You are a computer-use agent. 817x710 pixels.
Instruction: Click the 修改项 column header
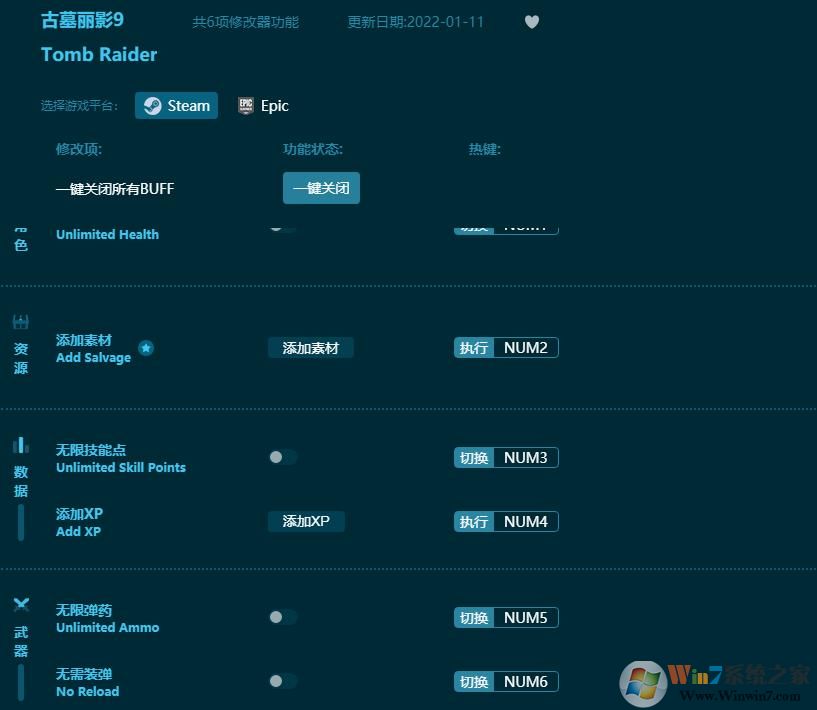(x=79, y=150)
